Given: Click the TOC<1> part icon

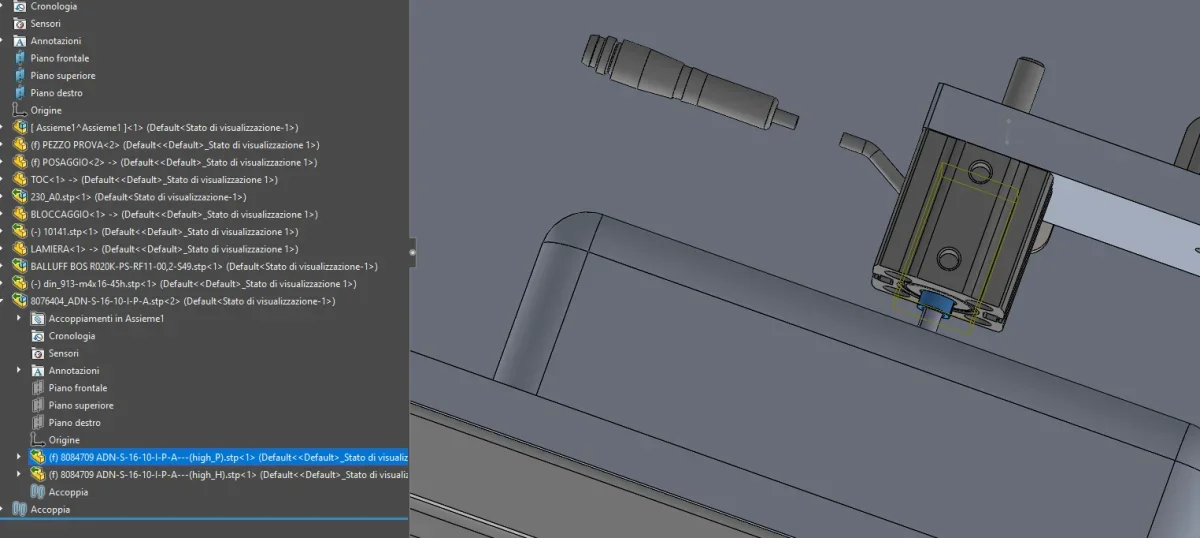Looking at the screenshot, I should (x=19, y=179).
